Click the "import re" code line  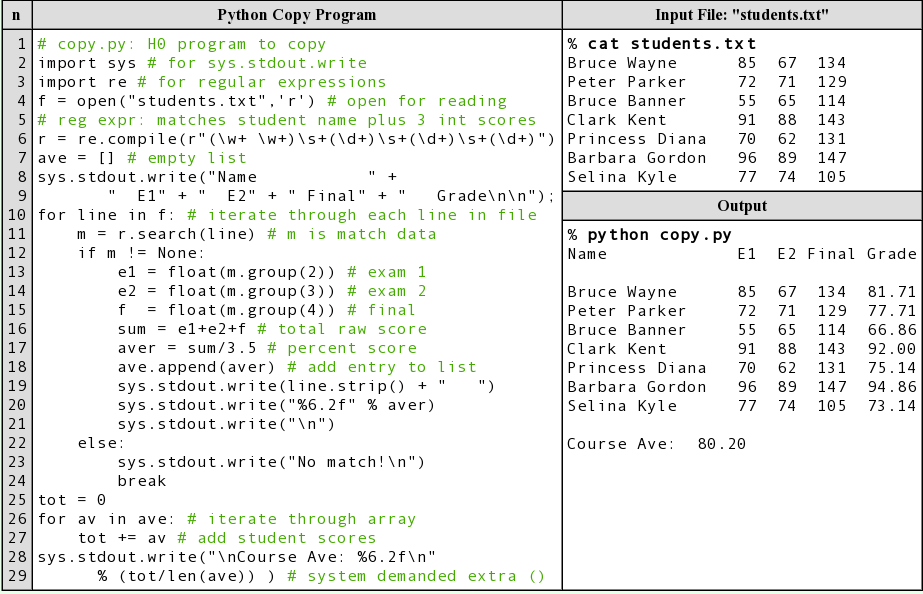pyautogui.click(x=212, y=82)
